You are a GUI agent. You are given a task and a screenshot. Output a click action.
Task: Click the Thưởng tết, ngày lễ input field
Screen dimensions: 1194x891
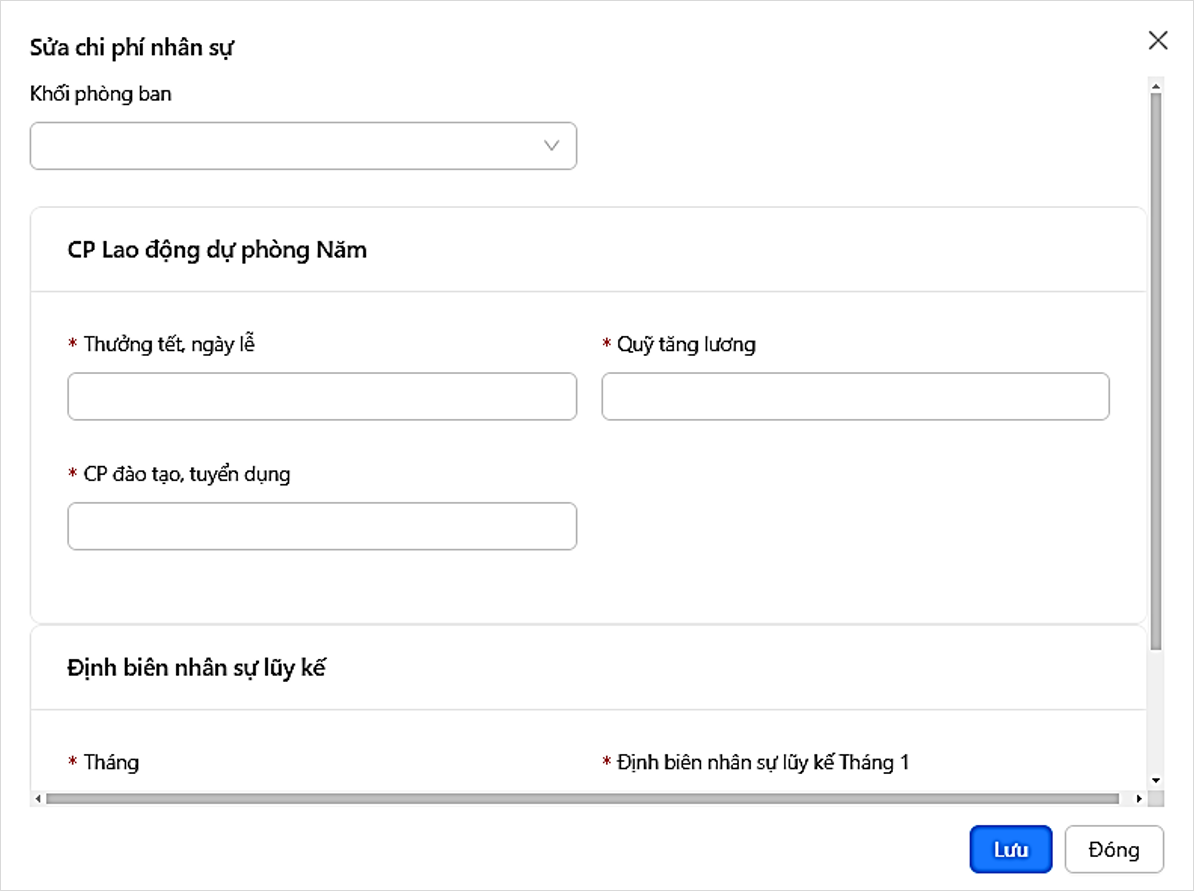322,396
